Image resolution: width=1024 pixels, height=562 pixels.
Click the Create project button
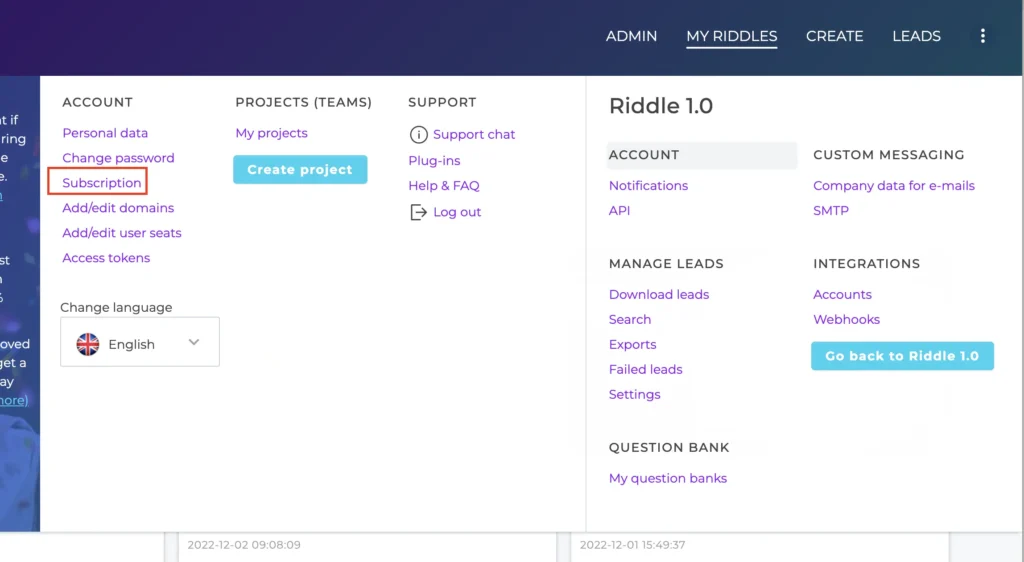click(300, 170)
